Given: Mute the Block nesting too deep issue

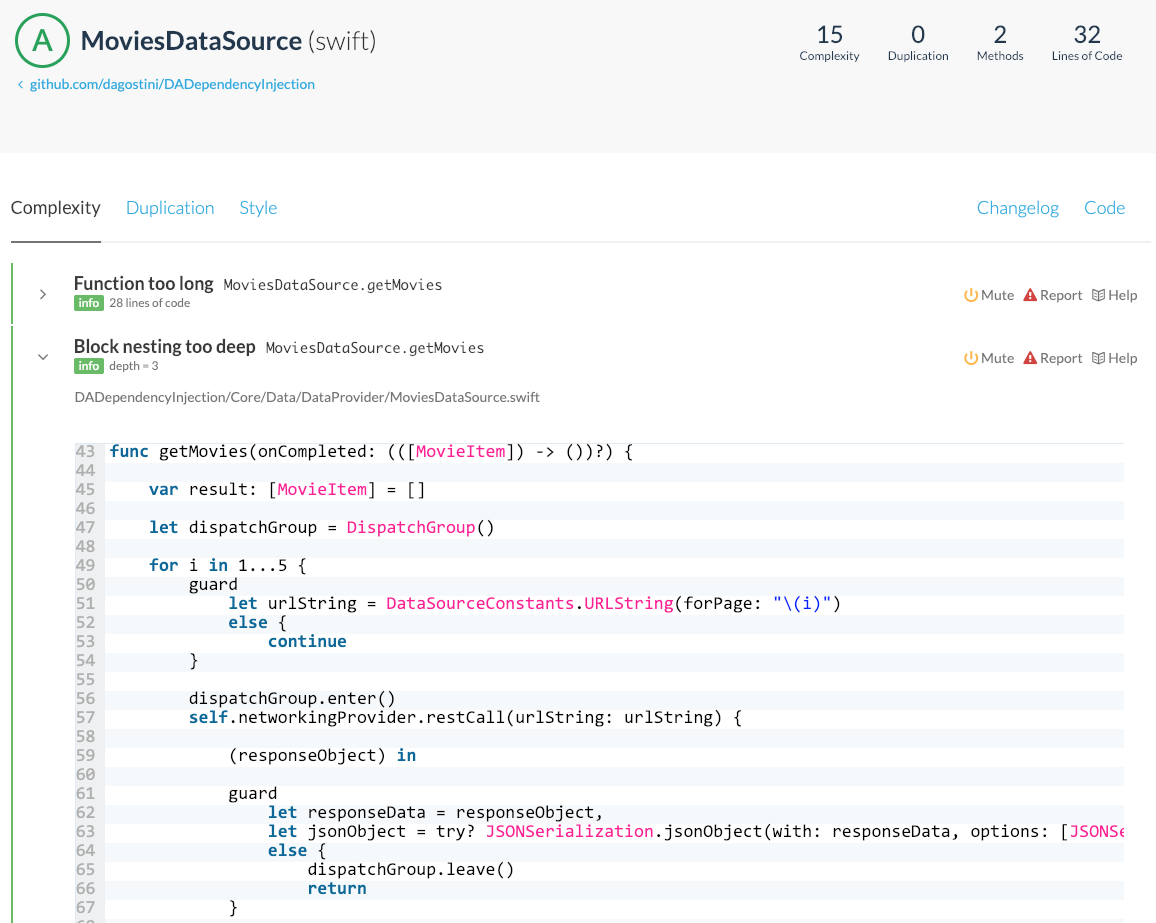Looking at the screenshot, I should coord(988,358).
